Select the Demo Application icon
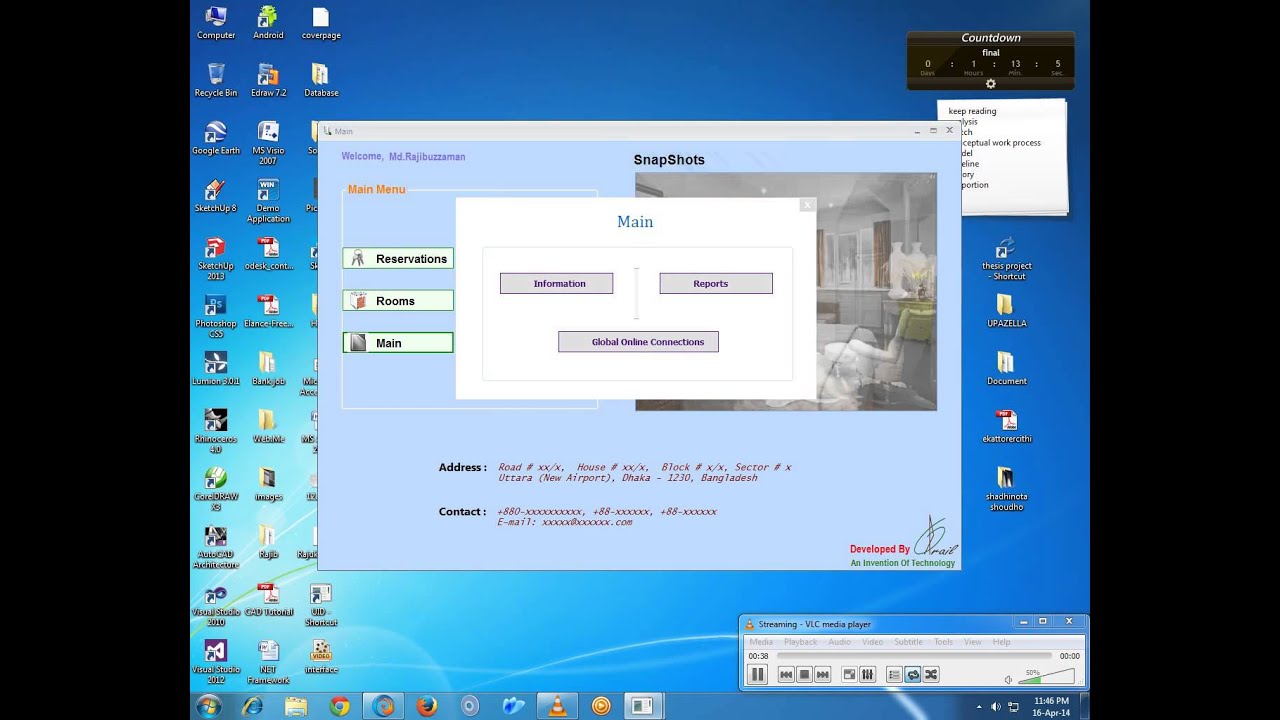 click(x=268, y=202)
